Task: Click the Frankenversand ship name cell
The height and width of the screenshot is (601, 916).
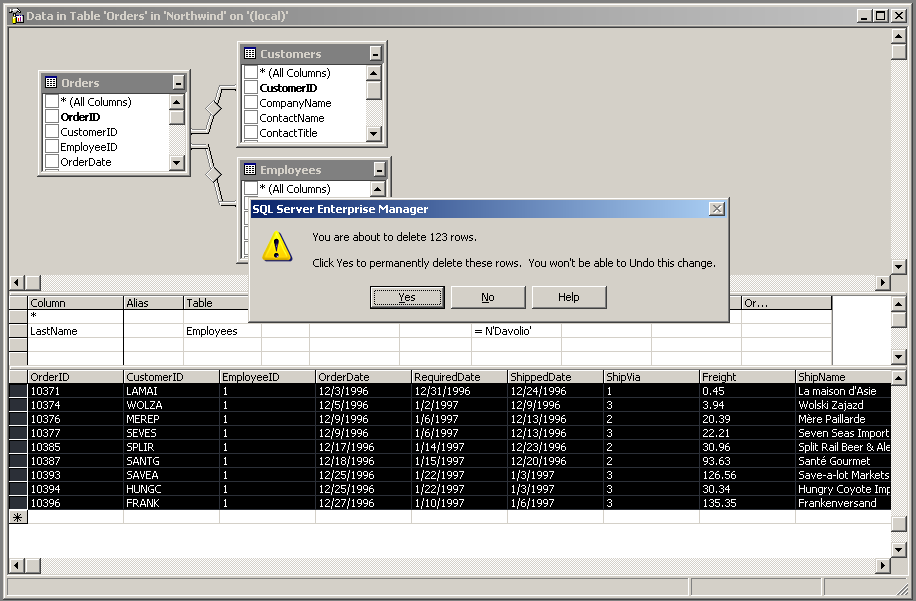Action: (x=843, y=503)
